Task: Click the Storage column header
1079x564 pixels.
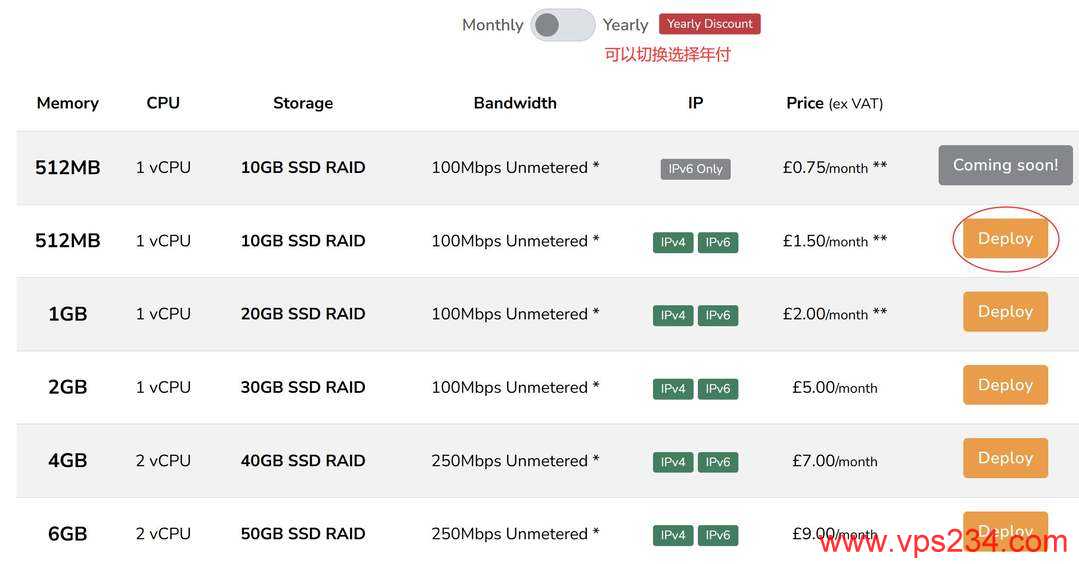Action: point(303,103)
